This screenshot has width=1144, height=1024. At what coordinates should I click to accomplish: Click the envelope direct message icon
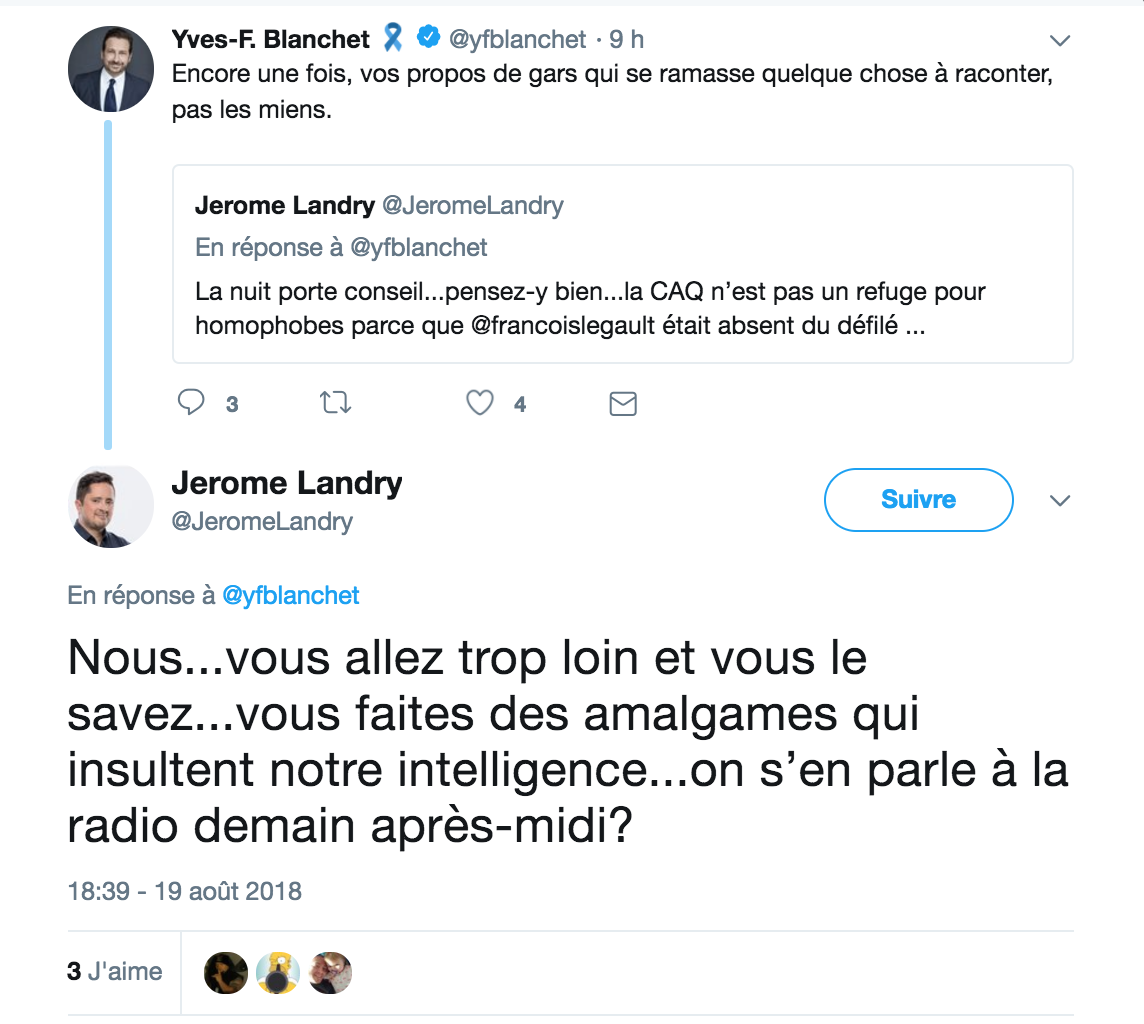(x=623, y=403)
